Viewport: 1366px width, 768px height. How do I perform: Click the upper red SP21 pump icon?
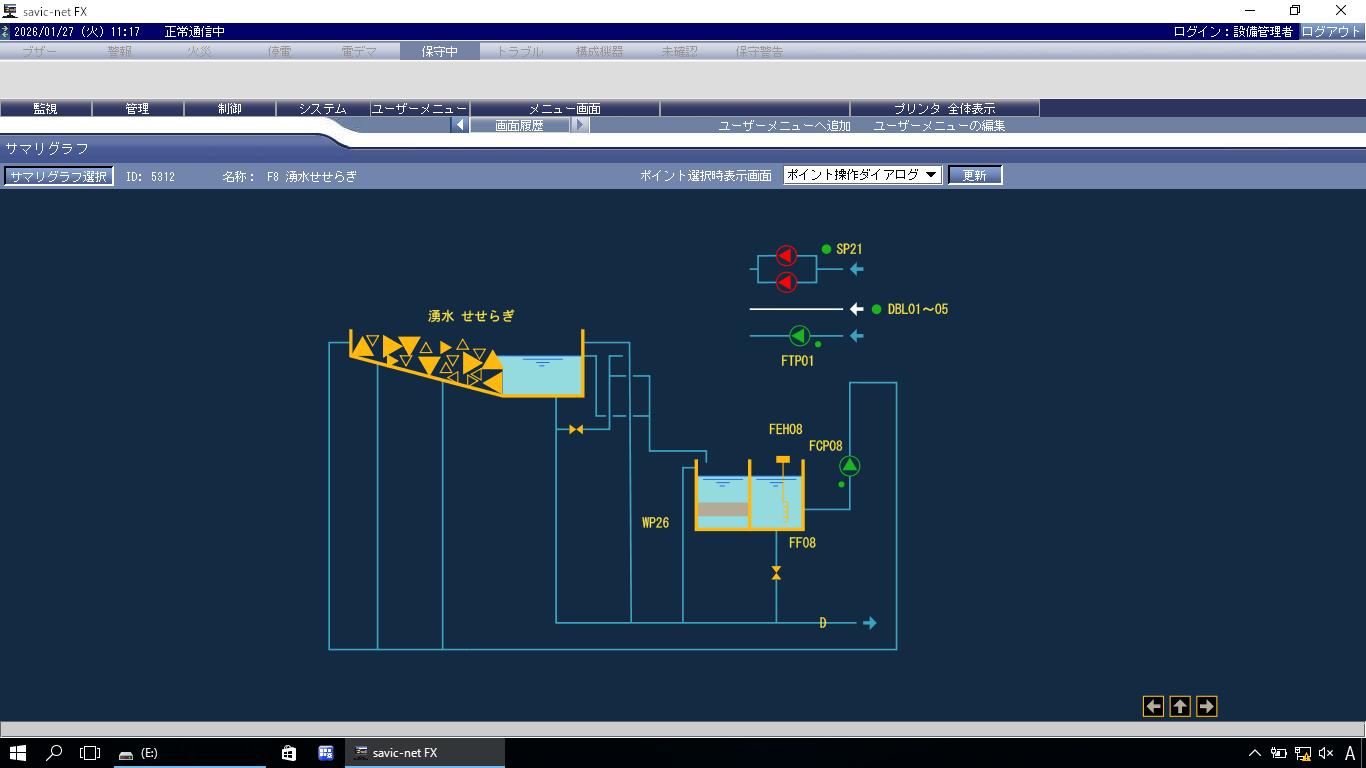[x=786, y=257]
